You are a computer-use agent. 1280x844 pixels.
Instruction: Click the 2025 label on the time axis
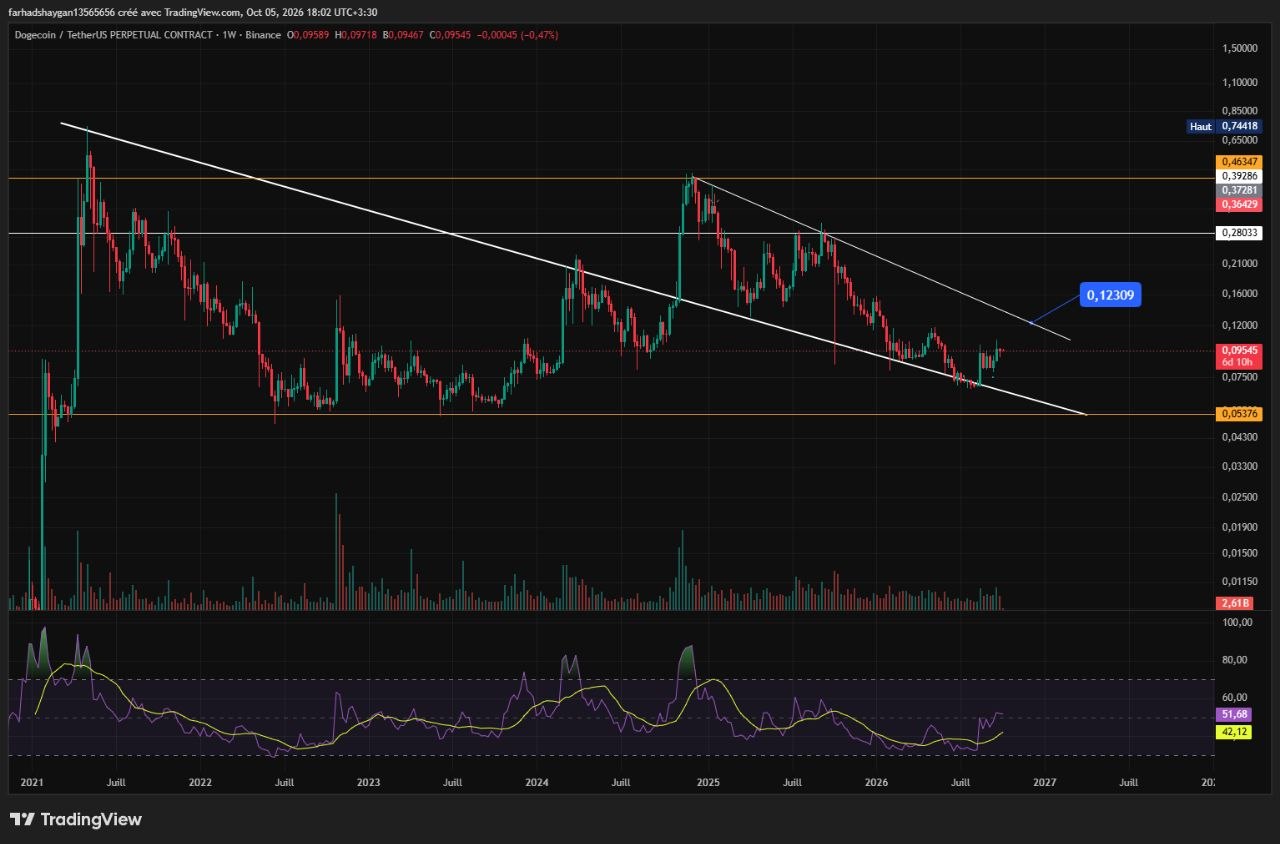coord(708,782)
